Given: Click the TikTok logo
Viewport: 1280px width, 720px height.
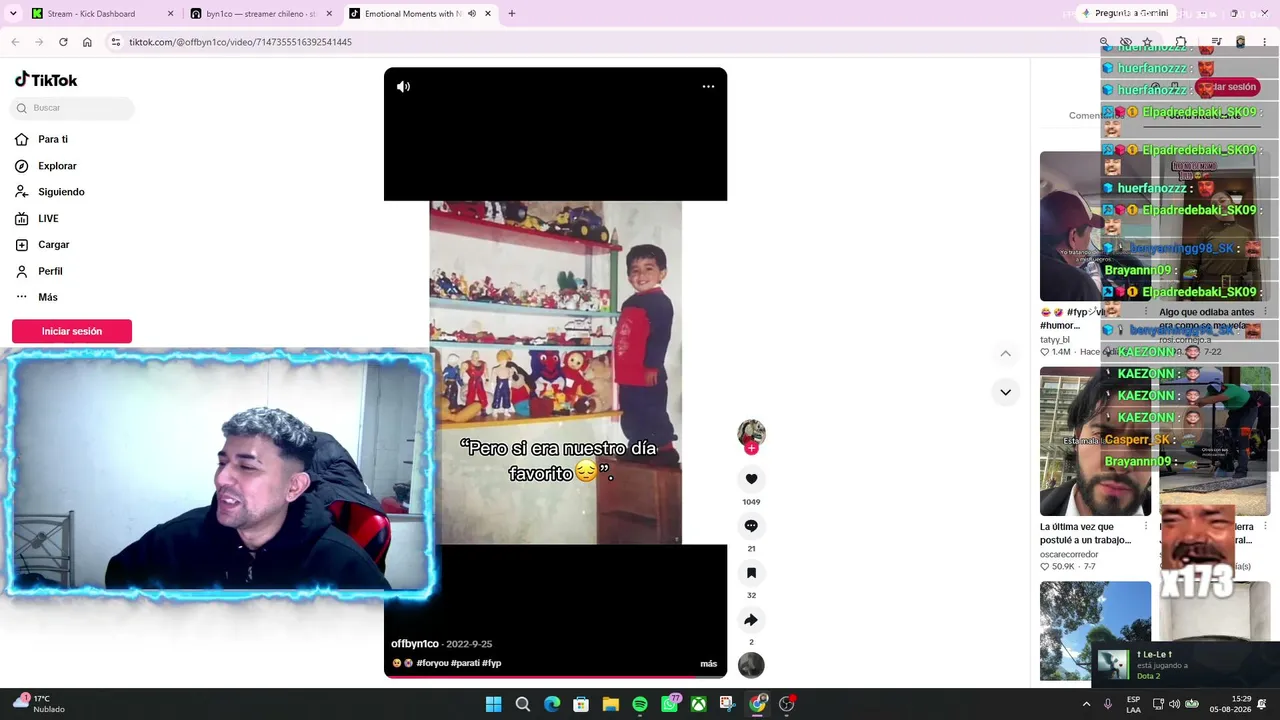Looking at the screenshot, I should (x=46, y=80).
